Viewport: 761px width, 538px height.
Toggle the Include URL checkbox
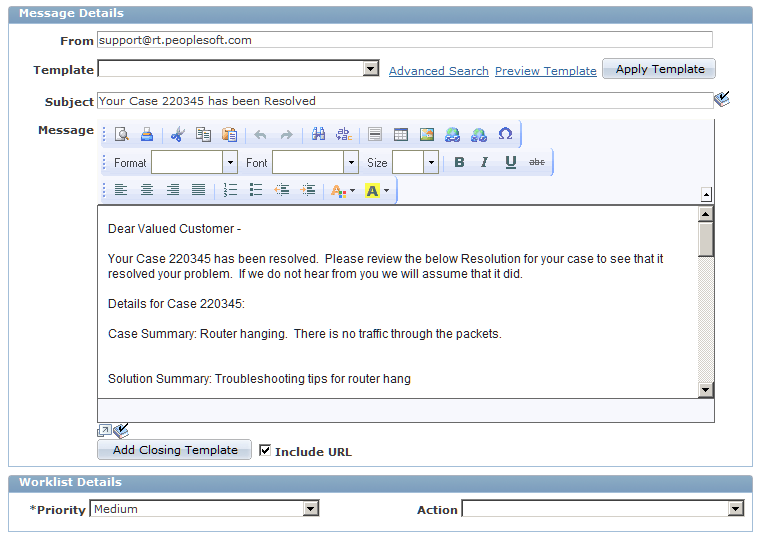[265, 450]
